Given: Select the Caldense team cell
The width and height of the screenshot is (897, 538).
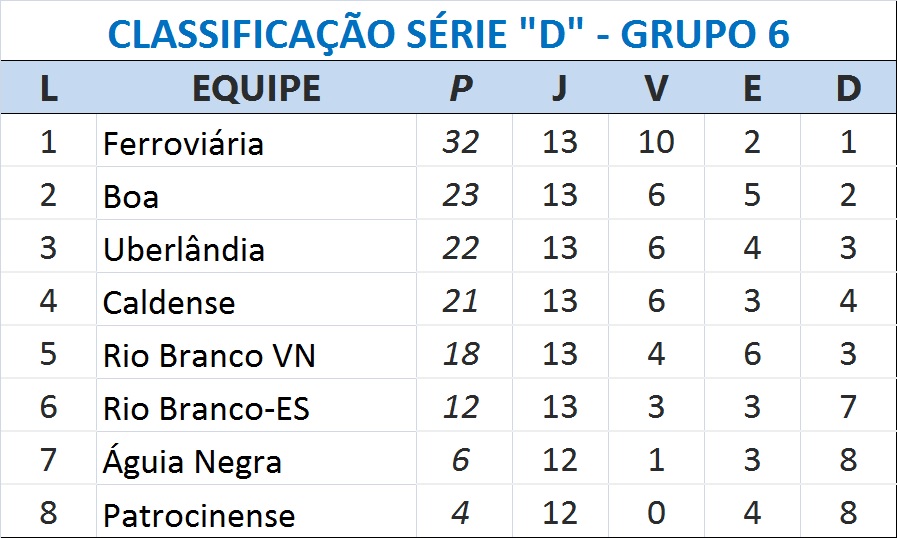Looking at the screenshot, I should (169, 302).
